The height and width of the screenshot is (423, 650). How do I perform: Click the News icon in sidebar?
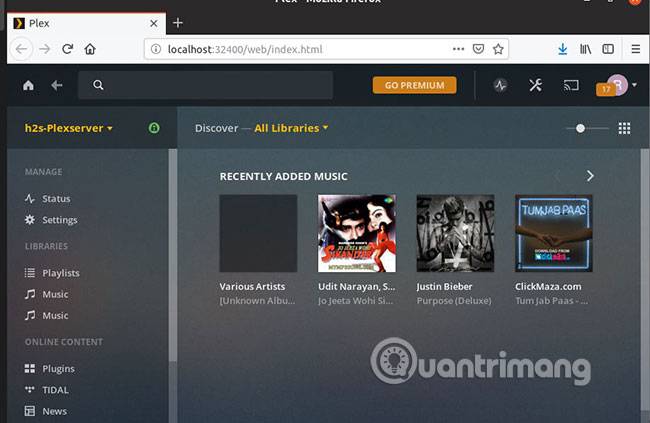pos(30,411)
